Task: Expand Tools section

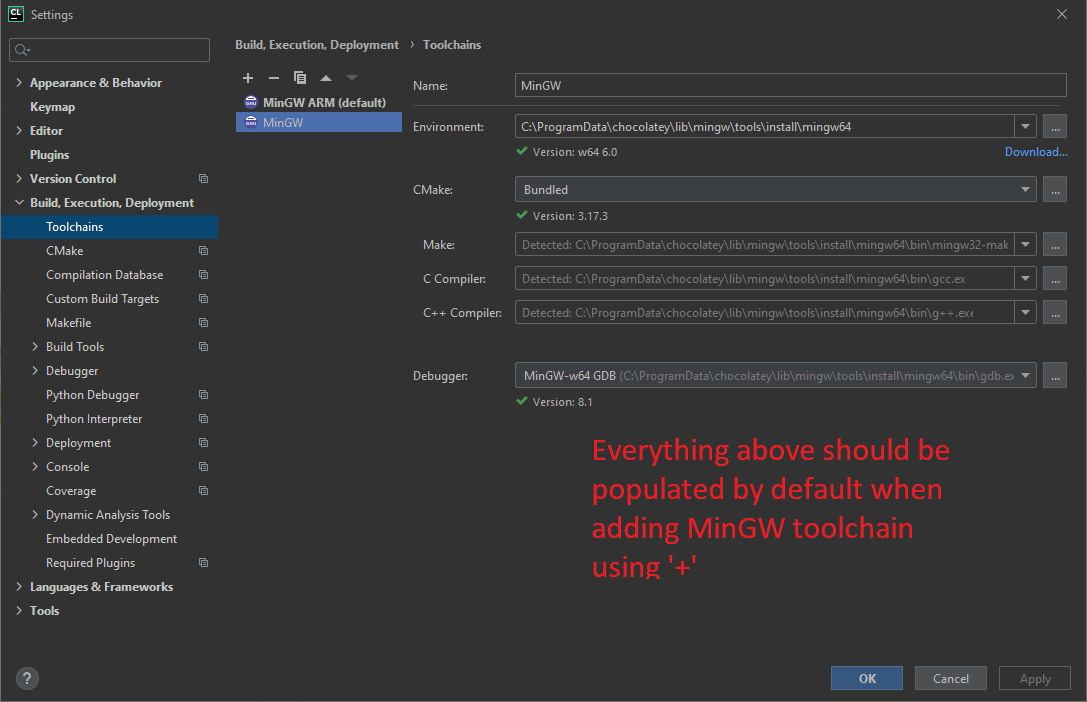Action: [x=19, y=611]
